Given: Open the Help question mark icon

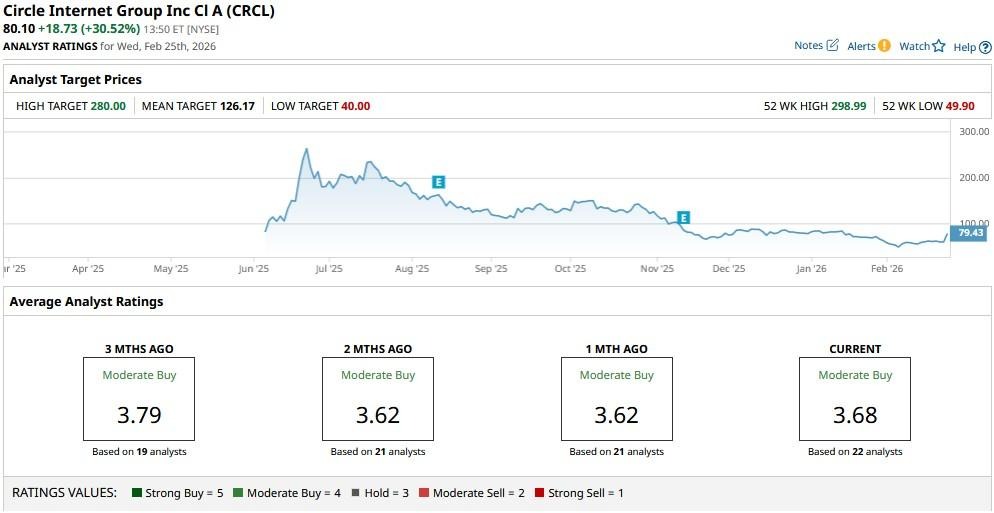Looking at the screenshot, I should tap(985, 47).
